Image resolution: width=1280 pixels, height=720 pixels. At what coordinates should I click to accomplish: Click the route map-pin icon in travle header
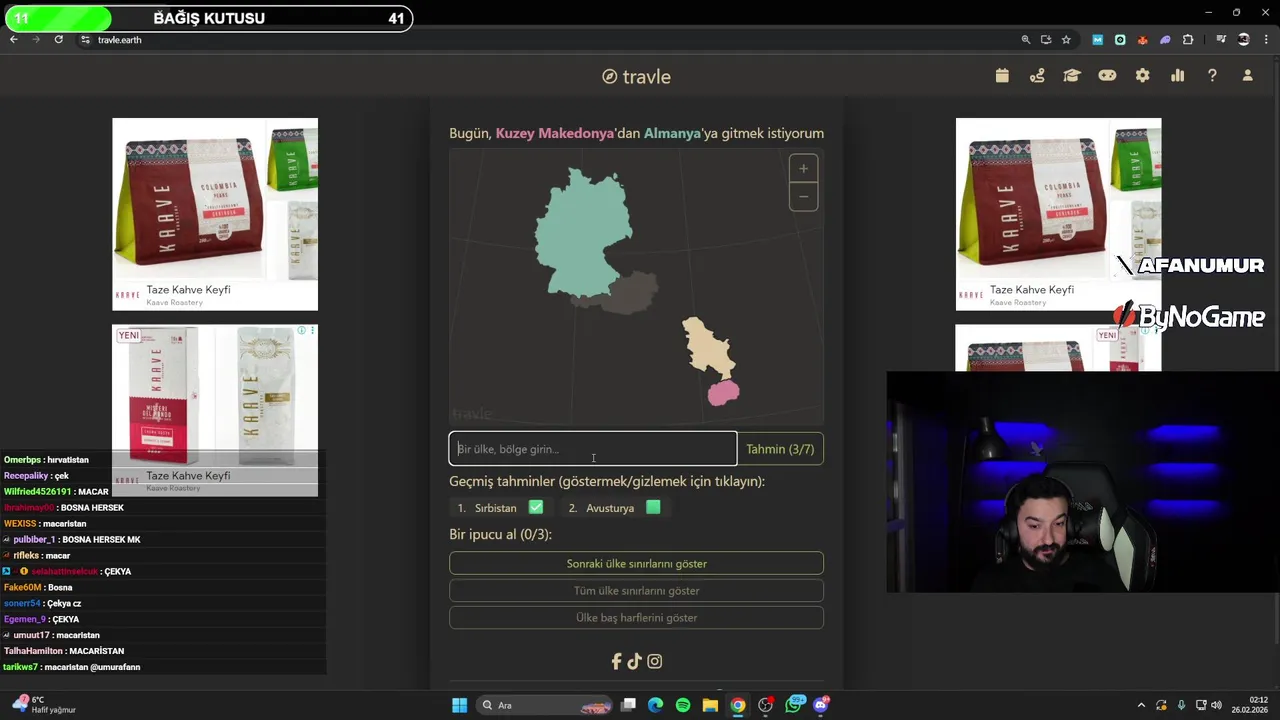pos(1037,76)
